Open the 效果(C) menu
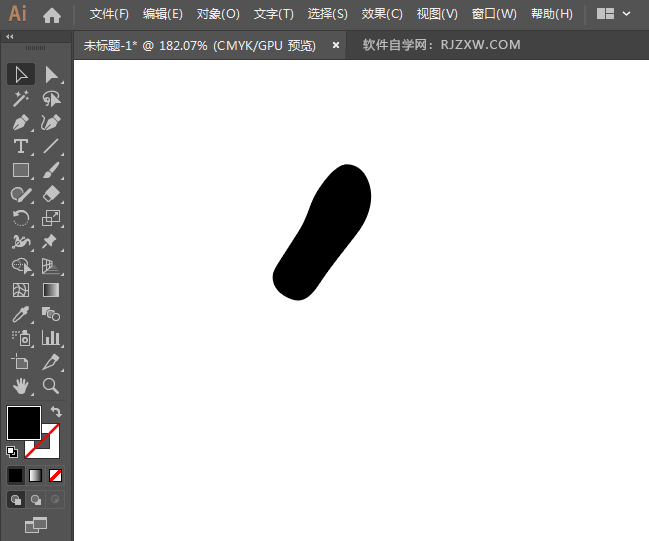The image size is (649, 541). (x=382, y=14)
